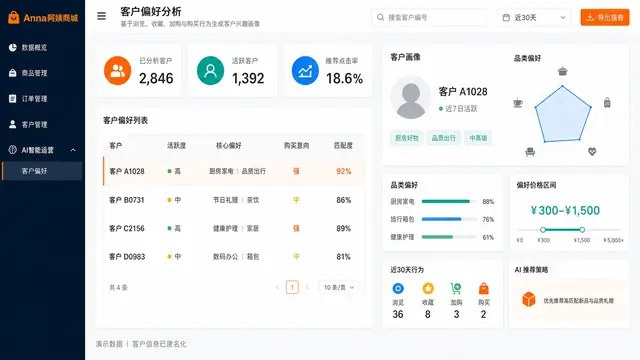
Task: Open 商品管理 in the sidebar
Action: tap(42, 73)
